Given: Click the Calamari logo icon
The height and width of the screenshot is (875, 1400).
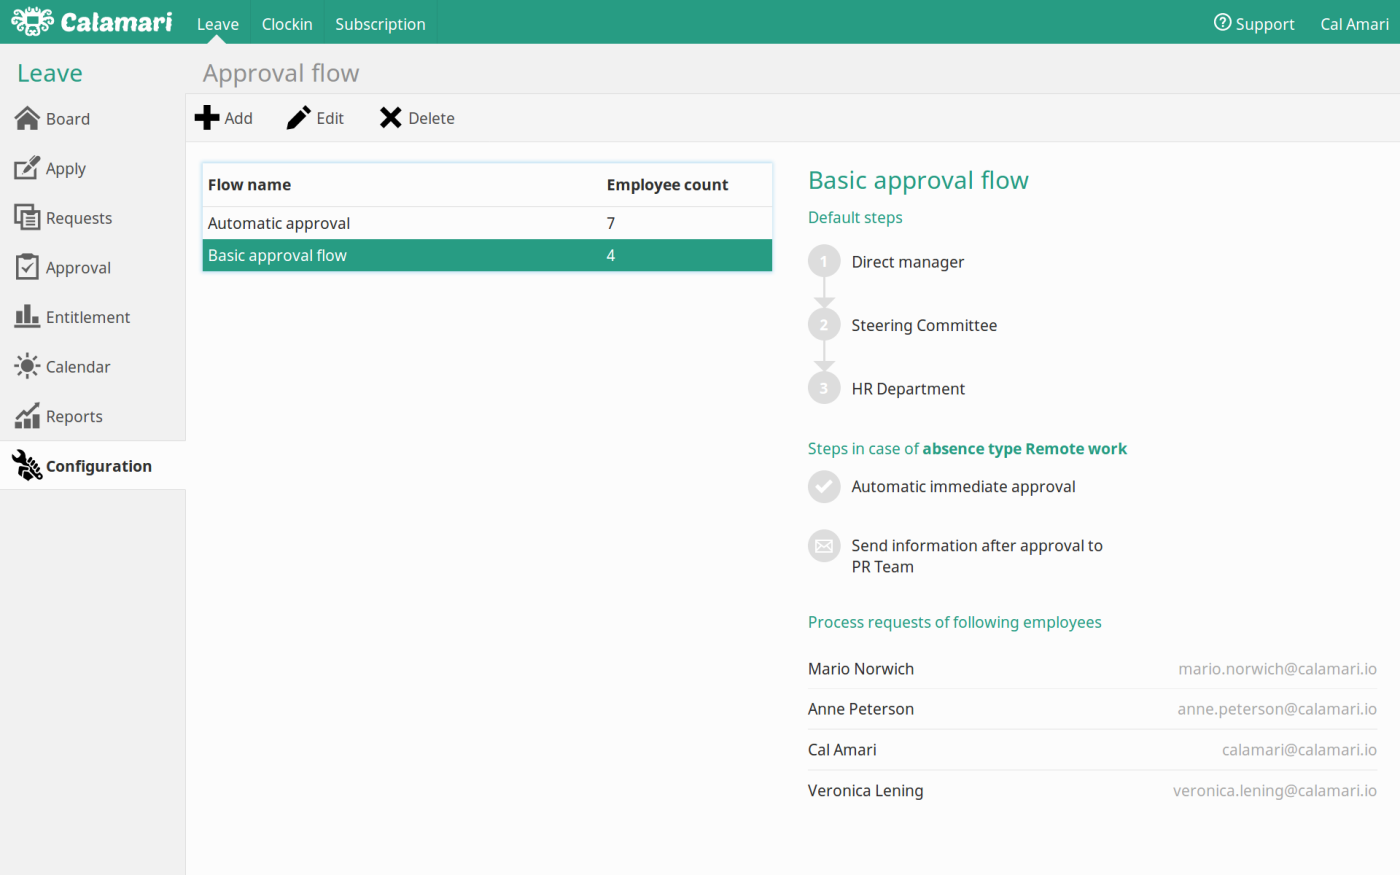Looking at the screenshot, I should point(32,21).
